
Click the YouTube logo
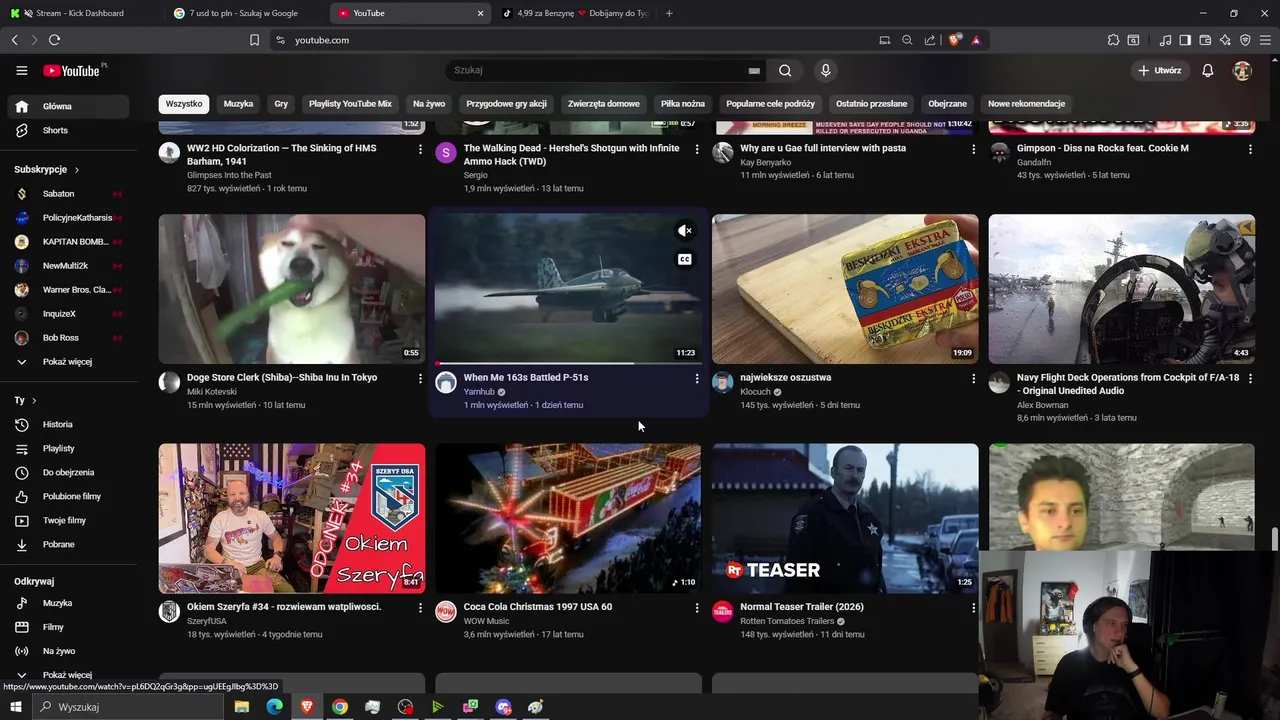pyautogui.click(x=72, y=71)
